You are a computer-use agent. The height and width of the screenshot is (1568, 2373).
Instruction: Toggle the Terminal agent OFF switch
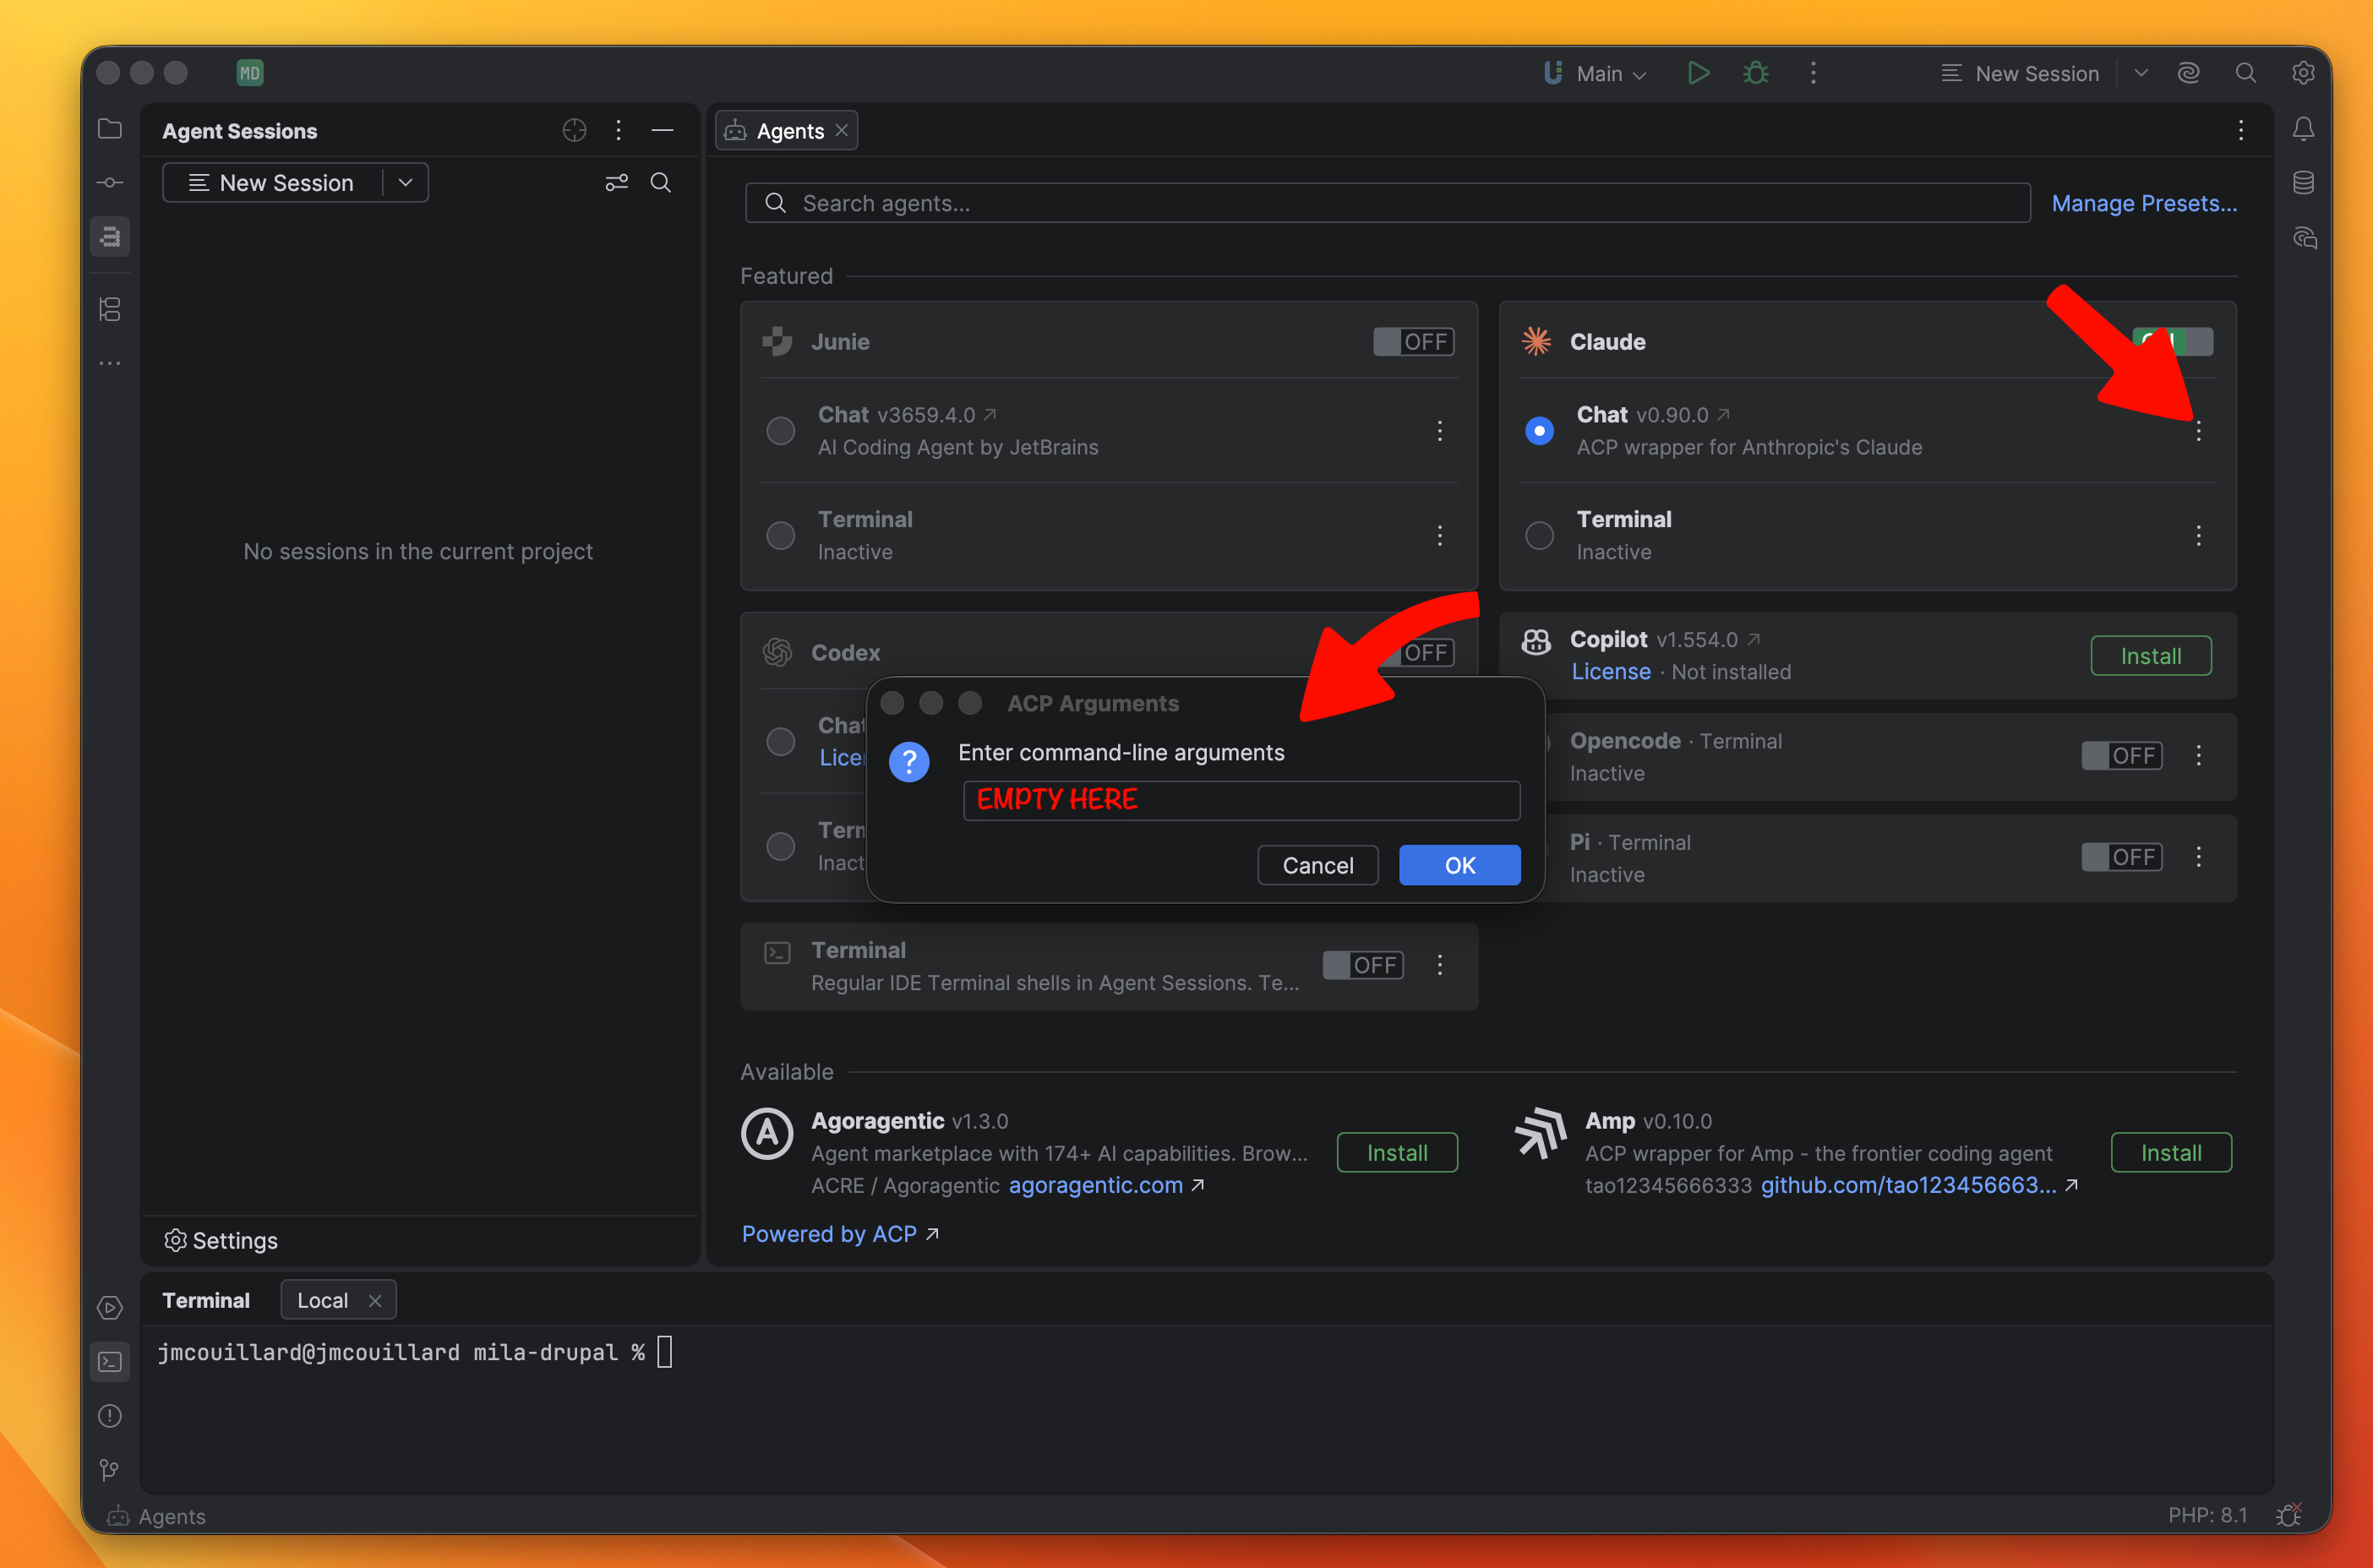tap(1363, 965)
